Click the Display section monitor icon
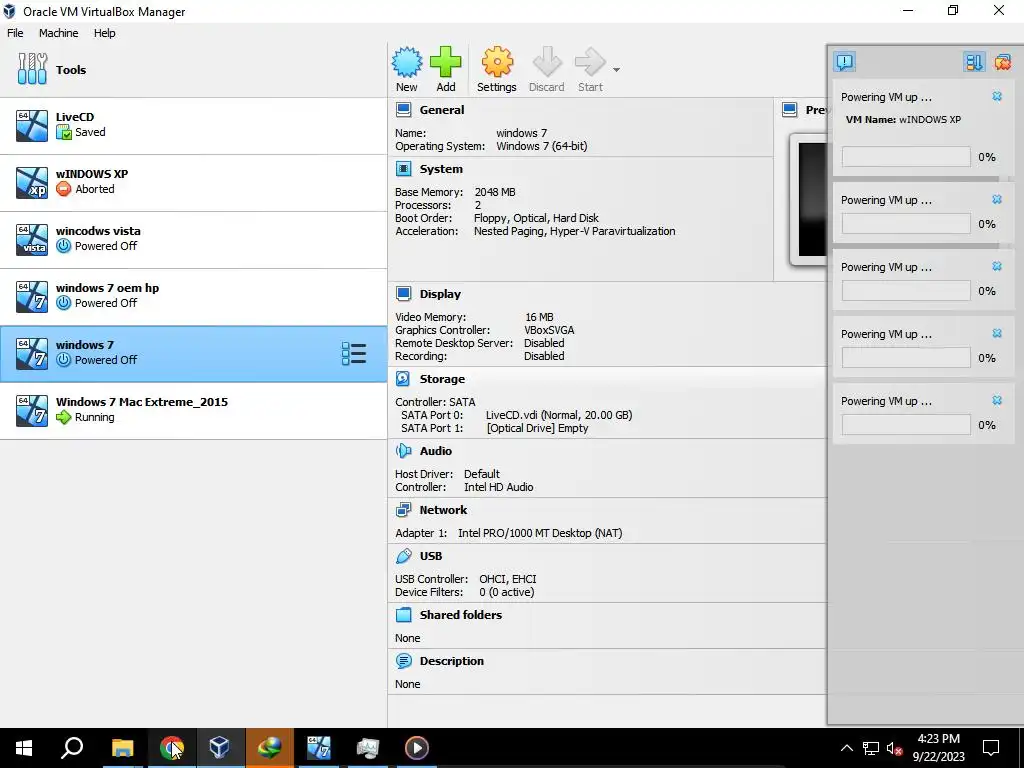The image size is (1024, 768). click(404, 294)
